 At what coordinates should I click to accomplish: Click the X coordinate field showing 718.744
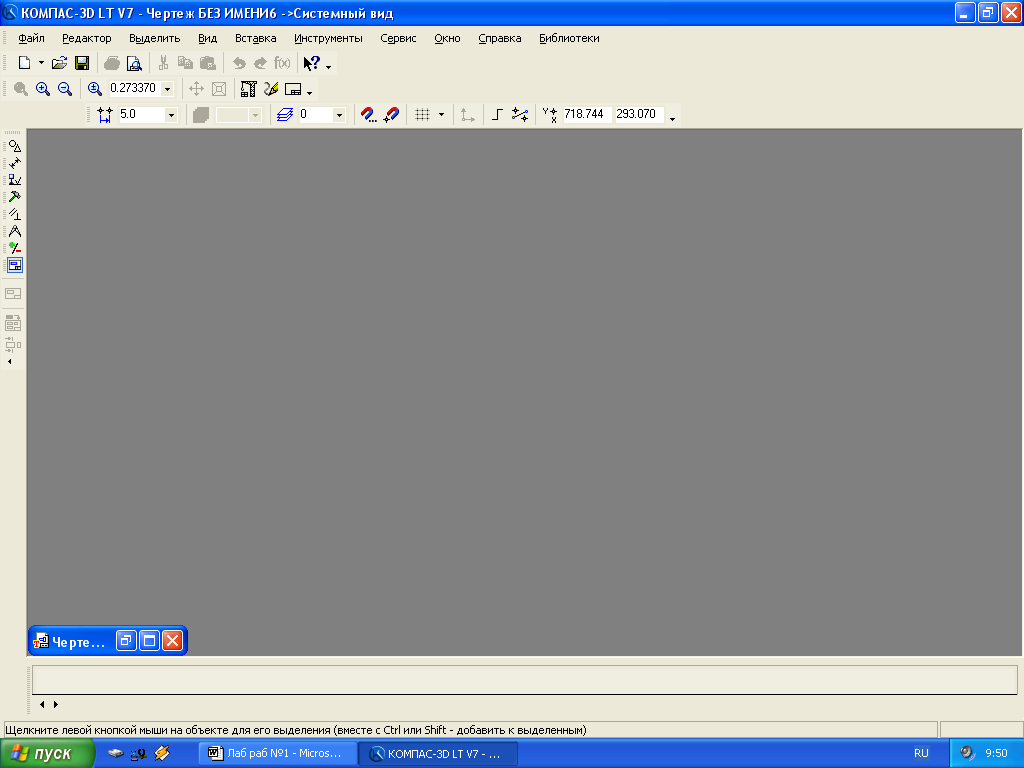point(586,114)
